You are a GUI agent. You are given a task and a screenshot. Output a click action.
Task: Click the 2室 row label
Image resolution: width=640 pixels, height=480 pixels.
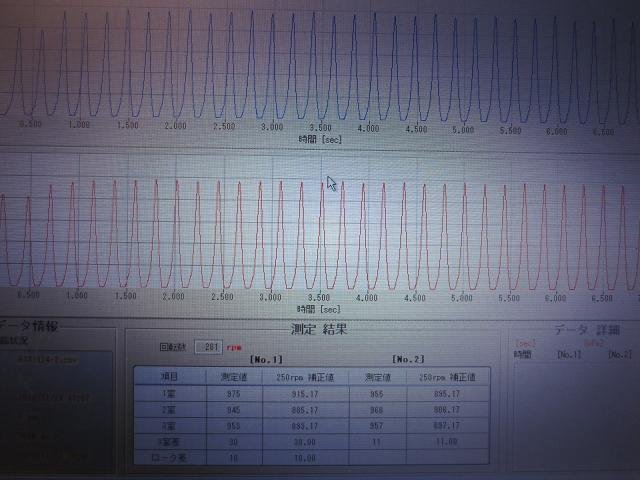pyautogui.click(x=170, y=410)
